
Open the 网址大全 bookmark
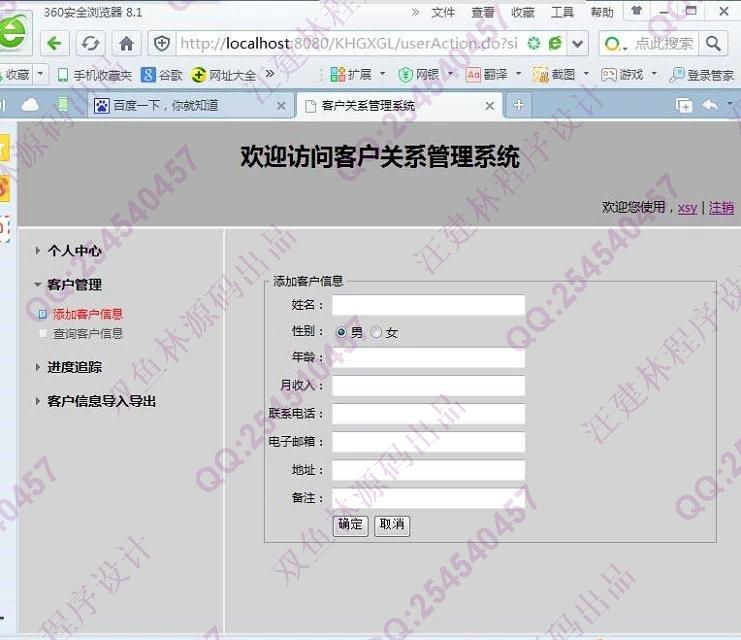click(x=224, y=75)
